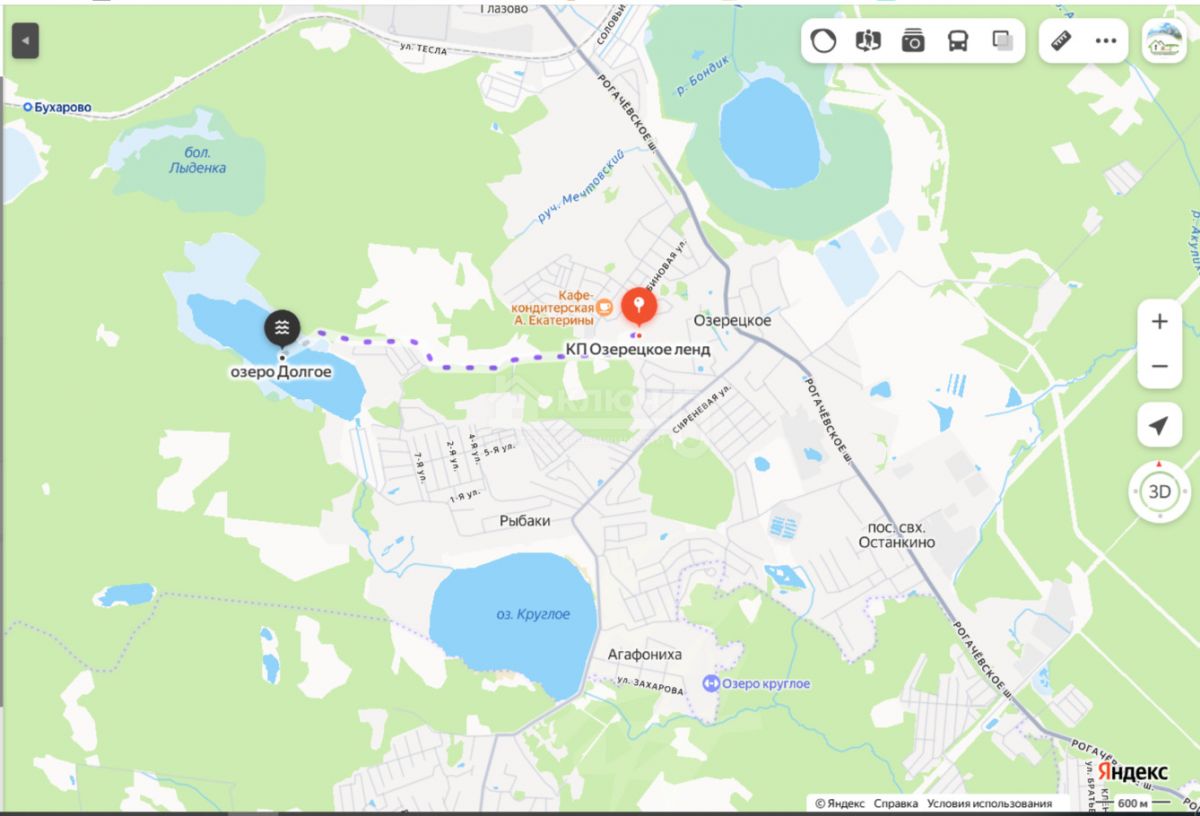The image size is (1200, 816).
Task: Zoom in with the plus button
Action: 1159,322
